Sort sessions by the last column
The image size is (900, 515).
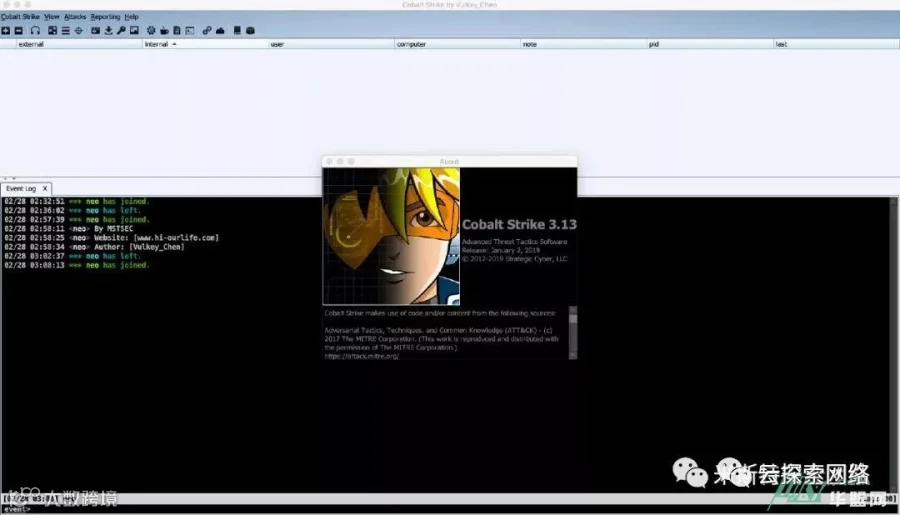836,44
